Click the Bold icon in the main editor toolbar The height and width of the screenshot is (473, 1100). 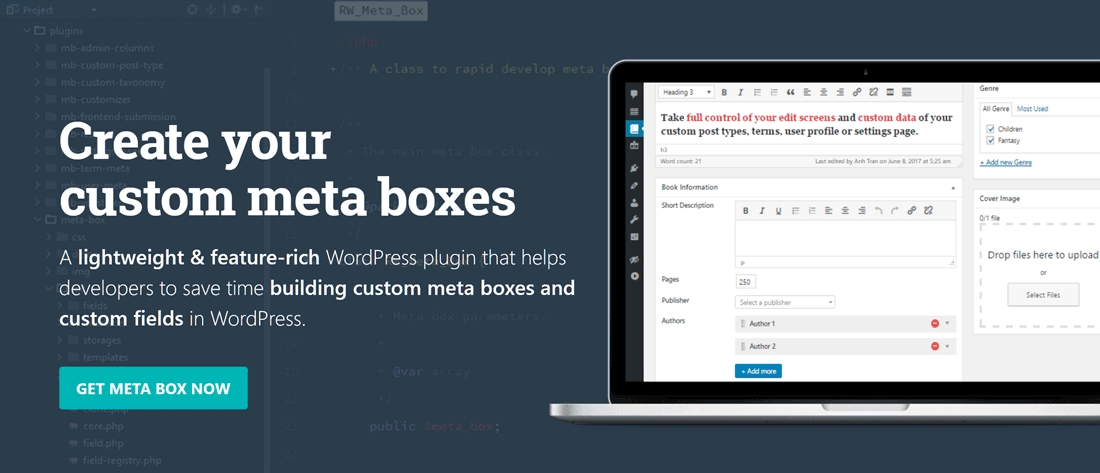[x=724, y=92]
